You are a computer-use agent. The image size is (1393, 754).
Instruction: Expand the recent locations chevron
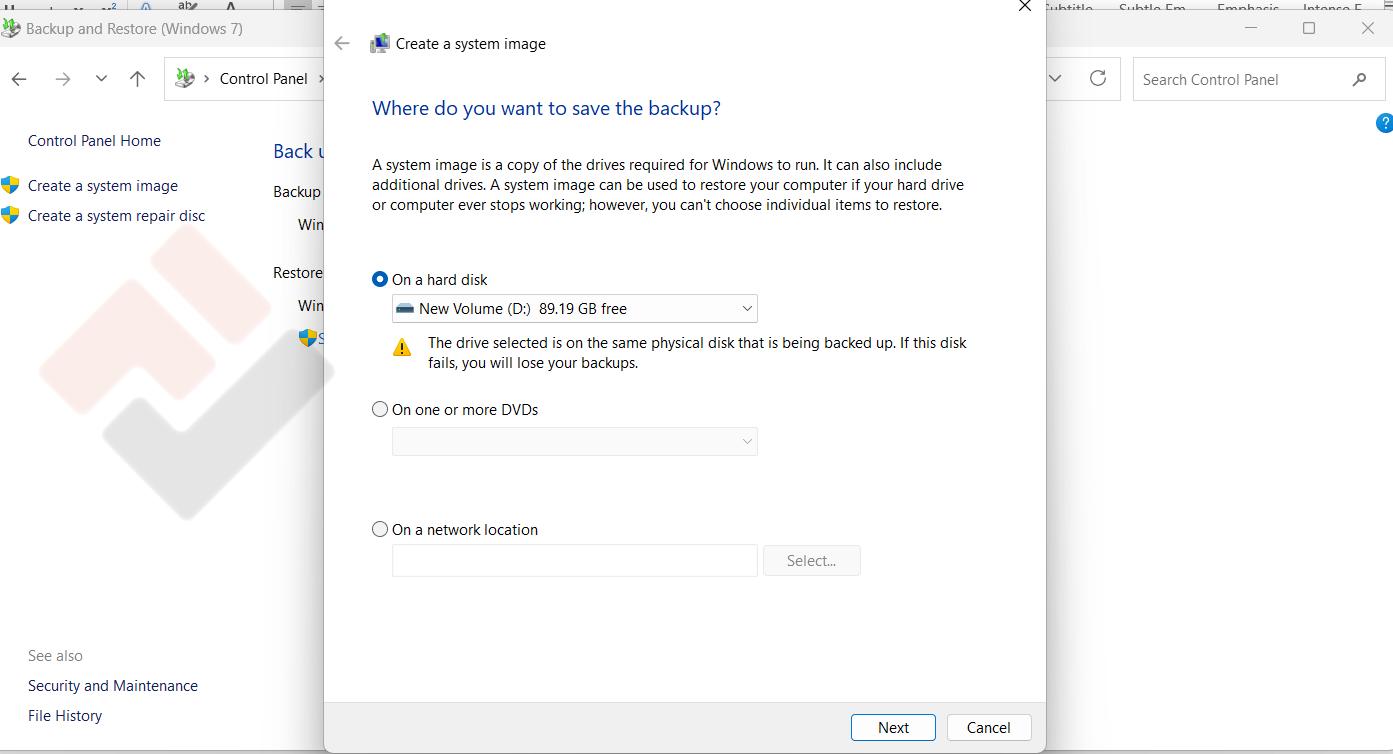tap(101, 79)
